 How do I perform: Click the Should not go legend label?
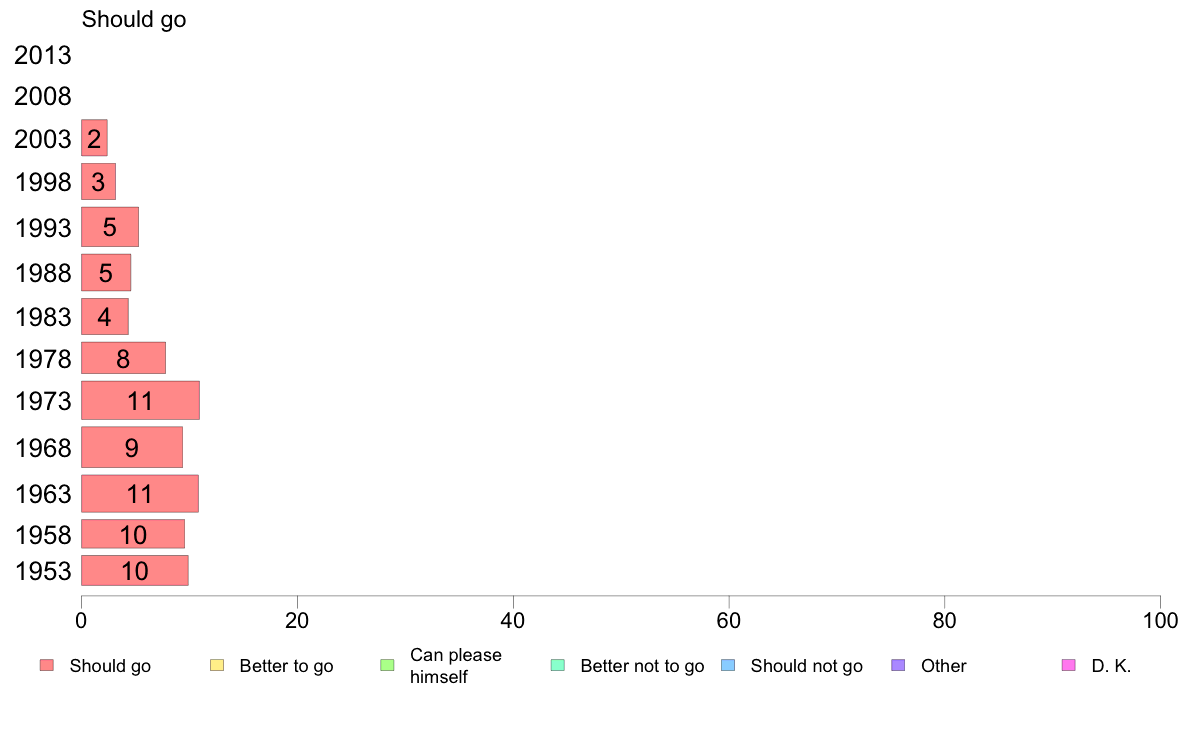pos(807,666)
